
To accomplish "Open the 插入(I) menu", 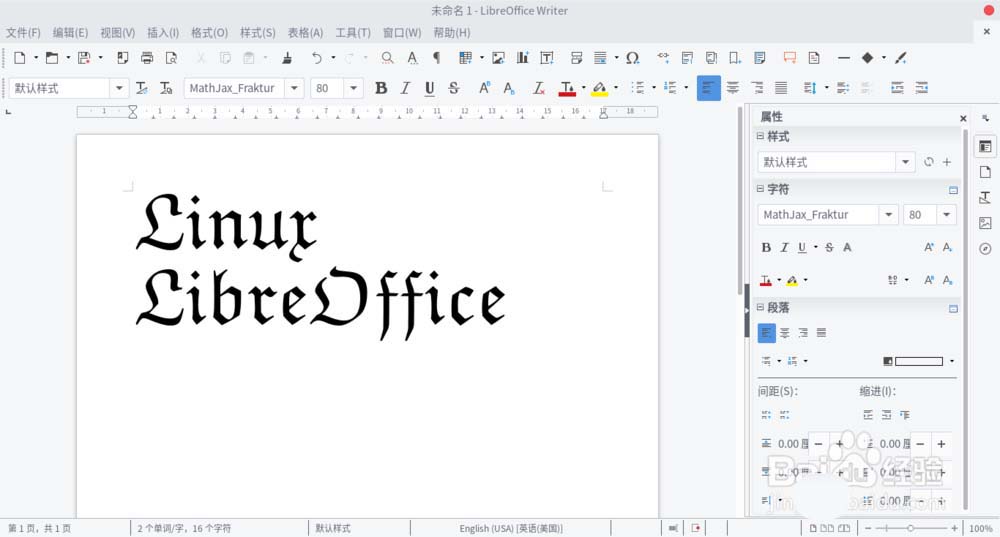I will tap(163, 33).
